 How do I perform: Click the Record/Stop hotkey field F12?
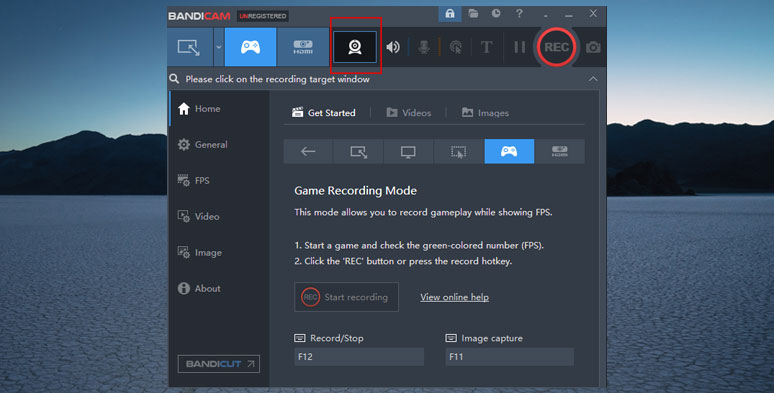(x=359, y=356)
